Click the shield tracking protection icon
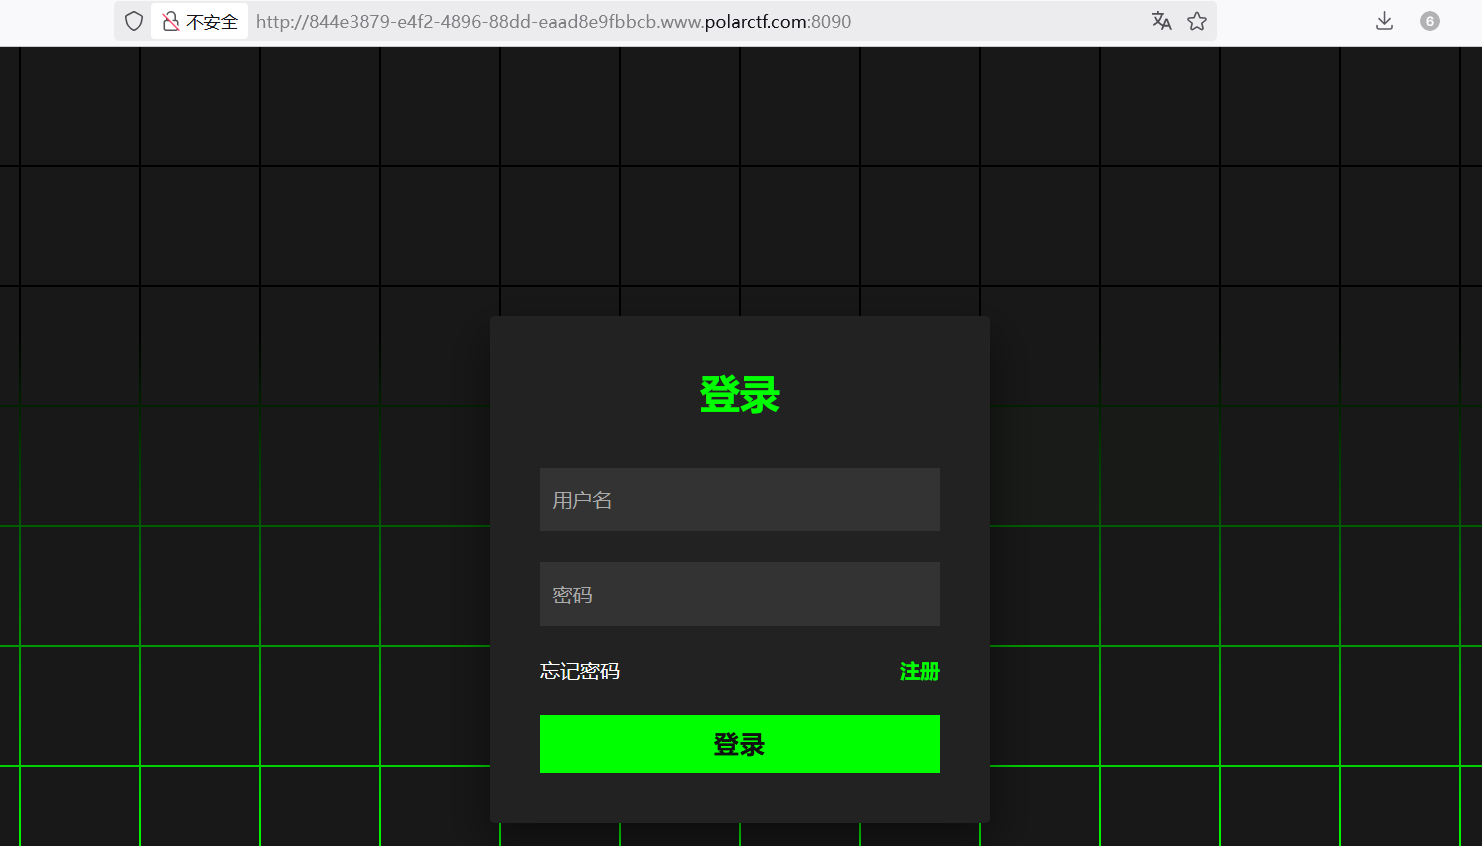1482x846 pixels. [x=134, y=21]
